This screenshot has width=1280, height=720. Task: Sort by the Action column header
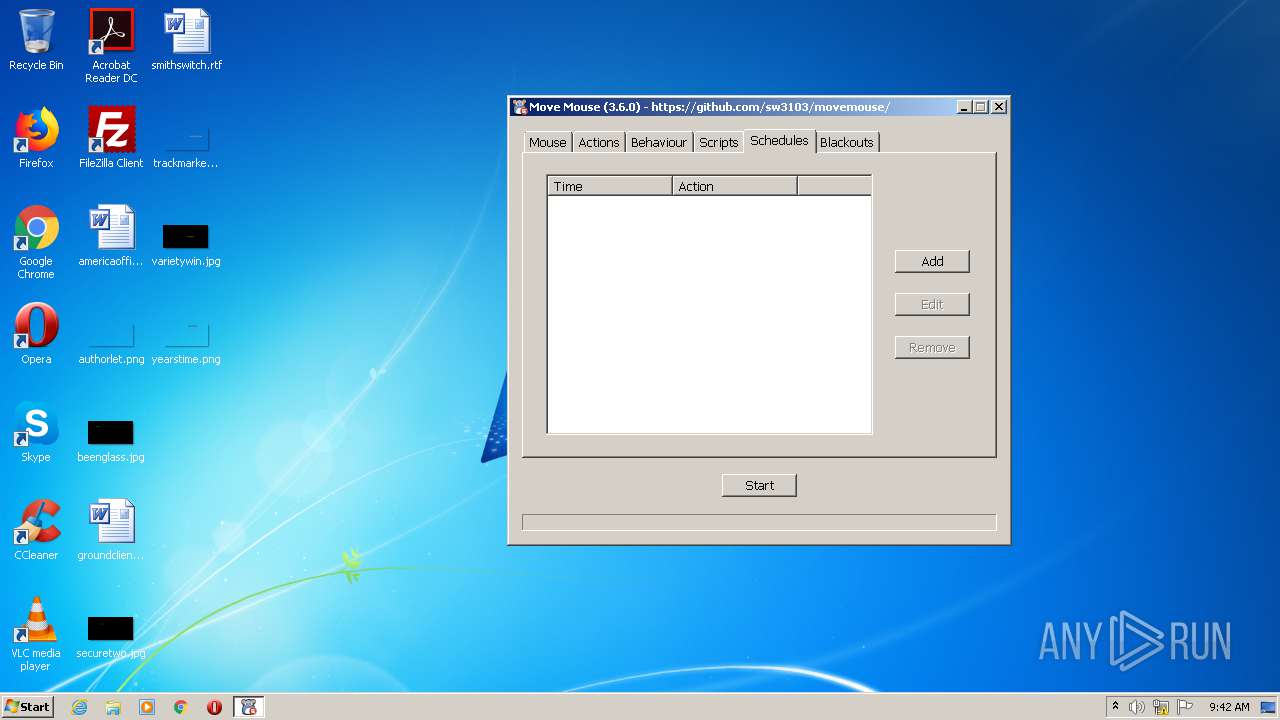[734, 186]
